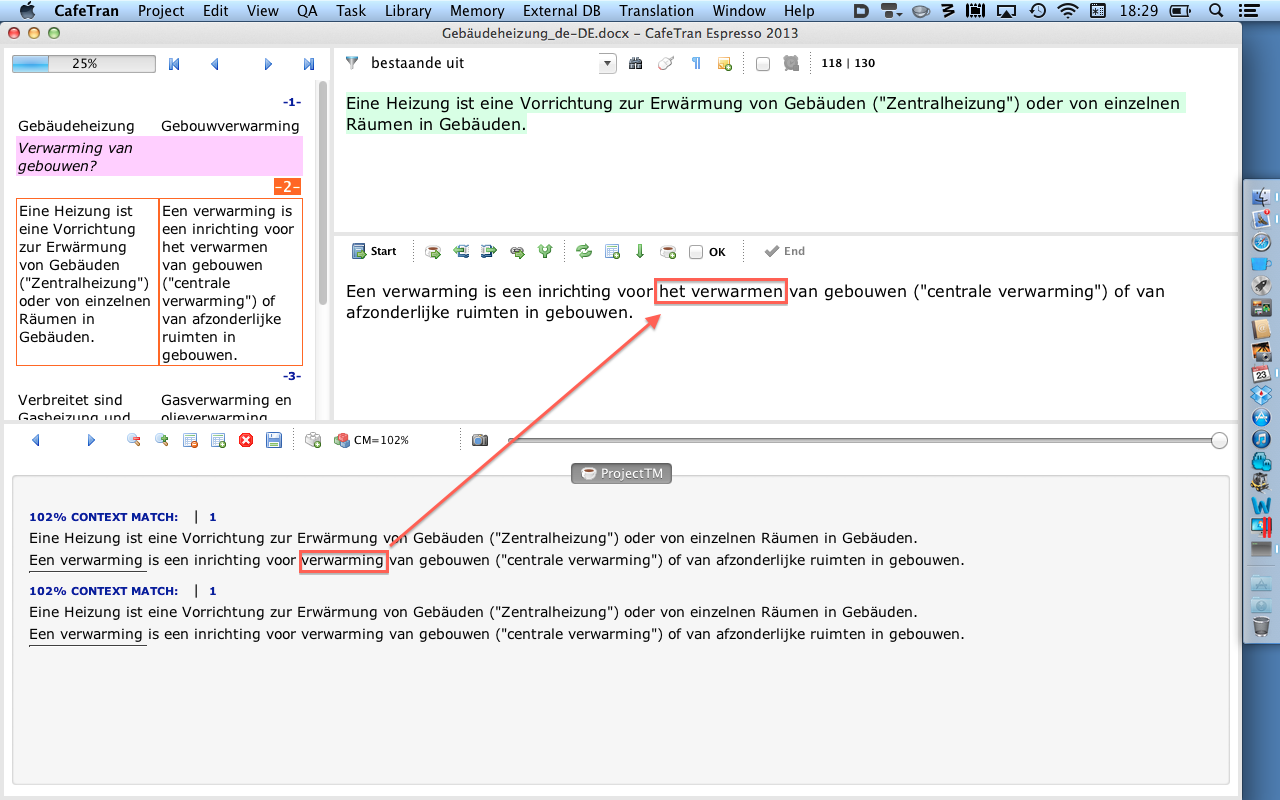
Task: Open the filter text dropdown arrow
Action: pos(607,64)
